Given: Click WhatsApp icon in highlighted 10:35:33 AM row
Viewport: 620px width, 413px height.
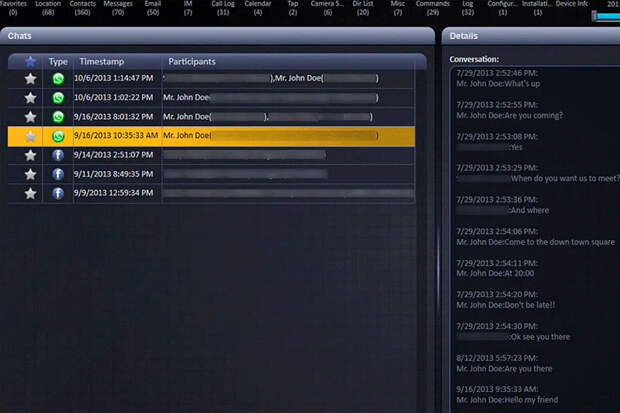Looking at the screenshot, I should (58, 136).
